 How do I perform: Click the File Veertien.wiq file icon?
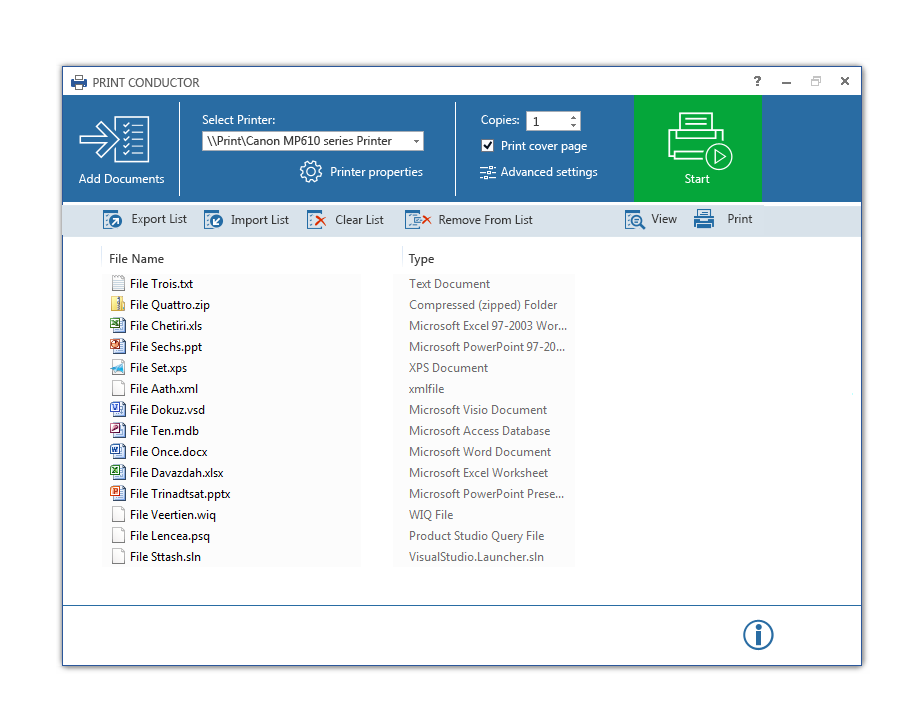[x=118, y=515]
